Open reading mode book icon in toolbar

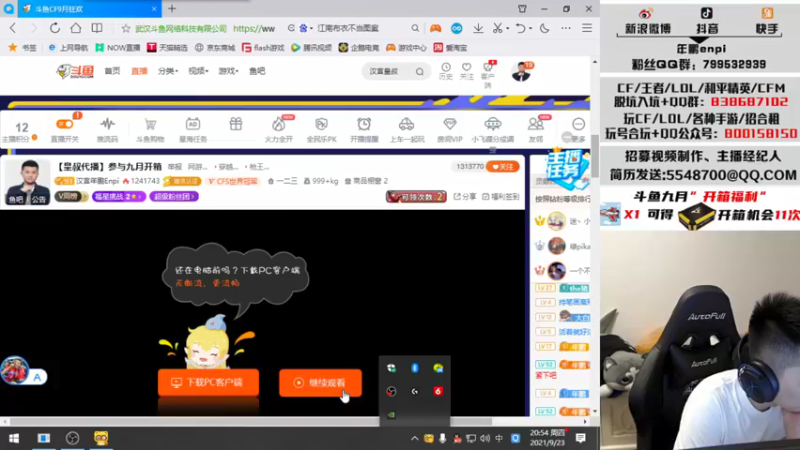(97, 28)
